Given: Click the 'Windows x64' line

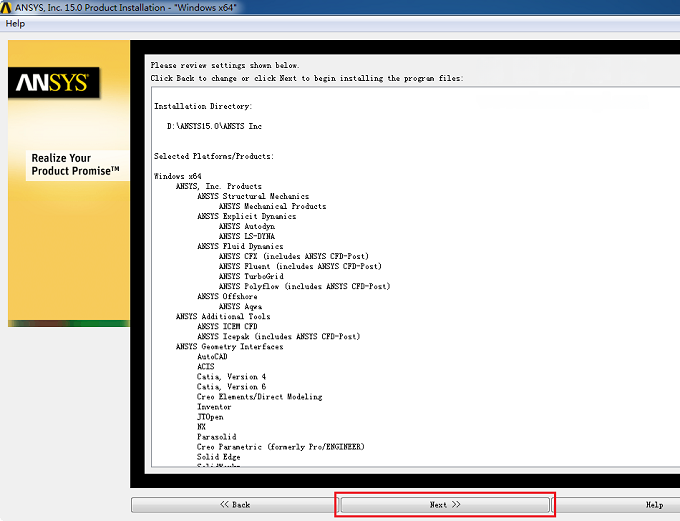Looking at the screenshot, I should tap(178, 176).
